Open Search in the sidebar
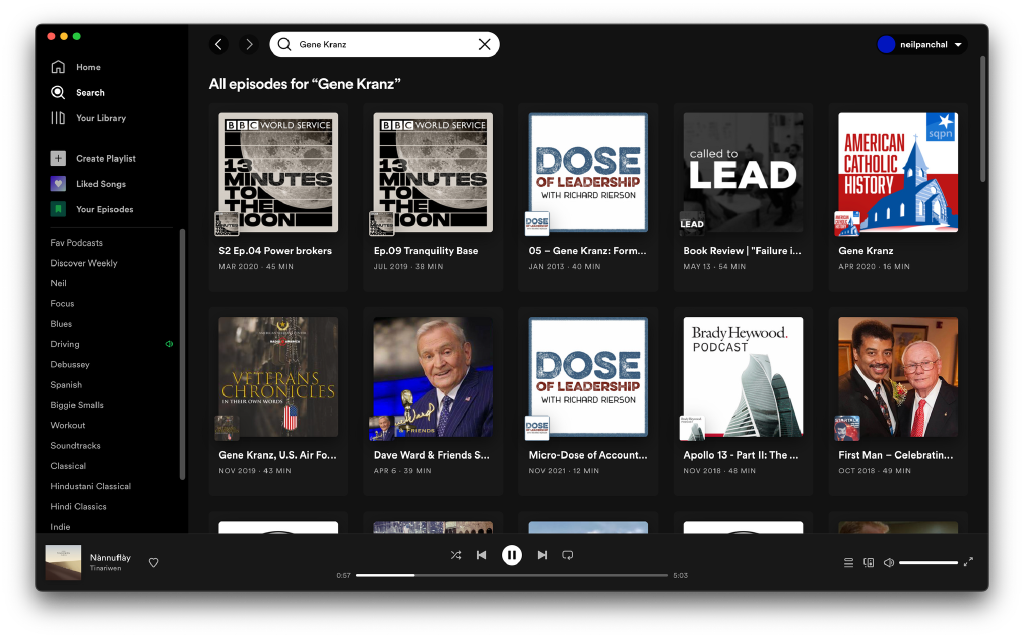The height and width of the screenshot is (638, 1024). point(90,93)
